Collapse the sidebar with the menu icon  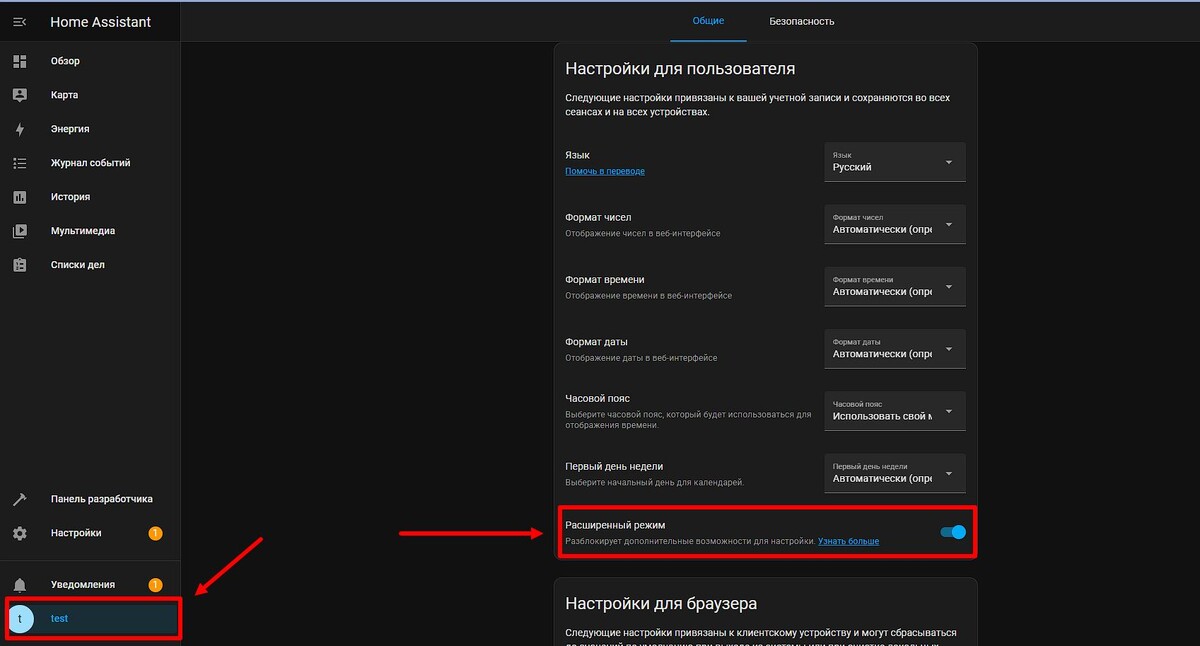(x=19, y=22)
